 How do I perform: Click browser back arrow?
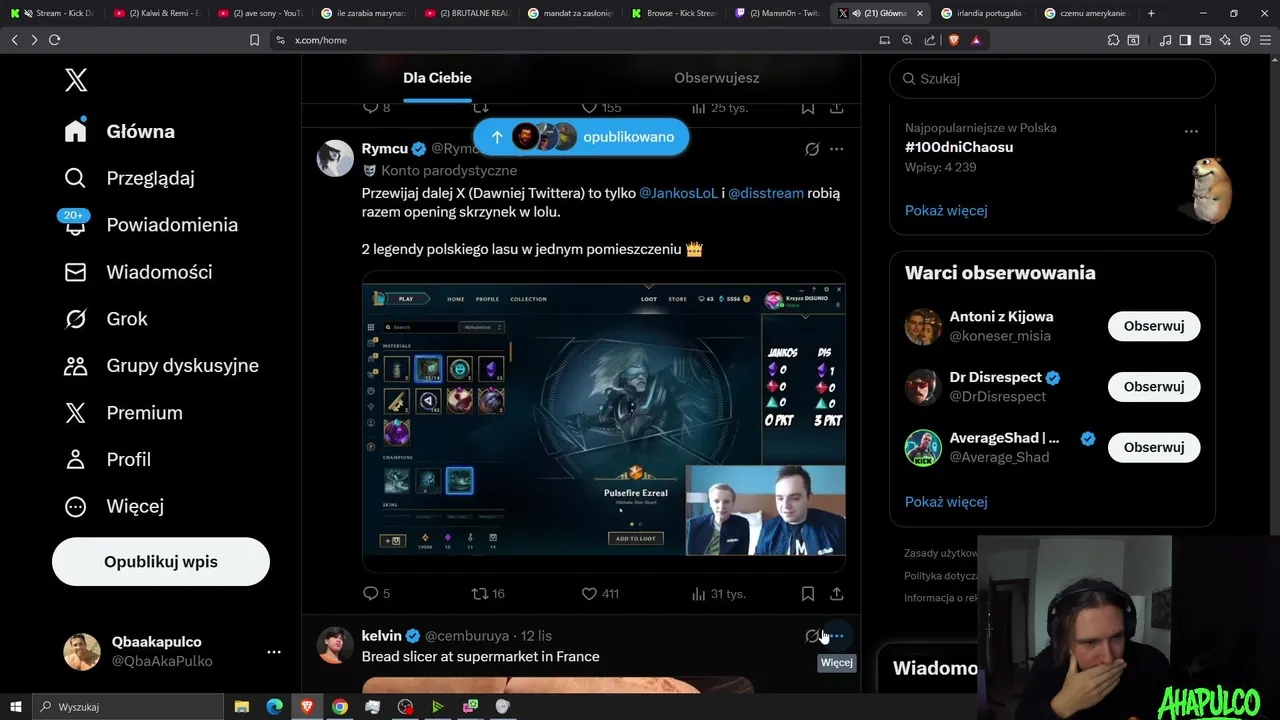click(14, 40)
